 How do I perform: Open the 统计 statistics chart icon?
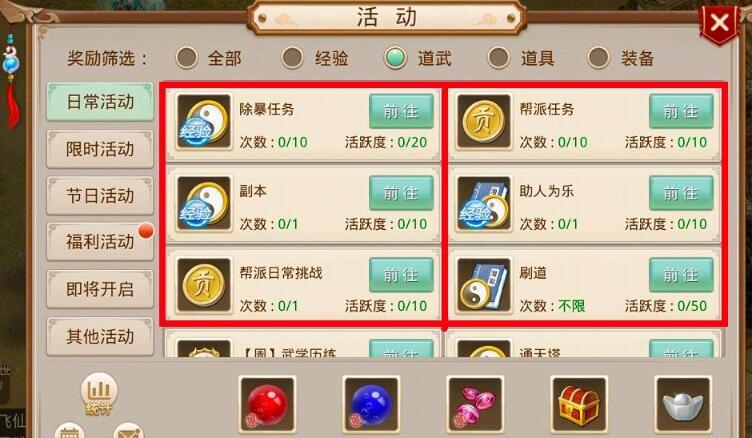click(99, 394)
